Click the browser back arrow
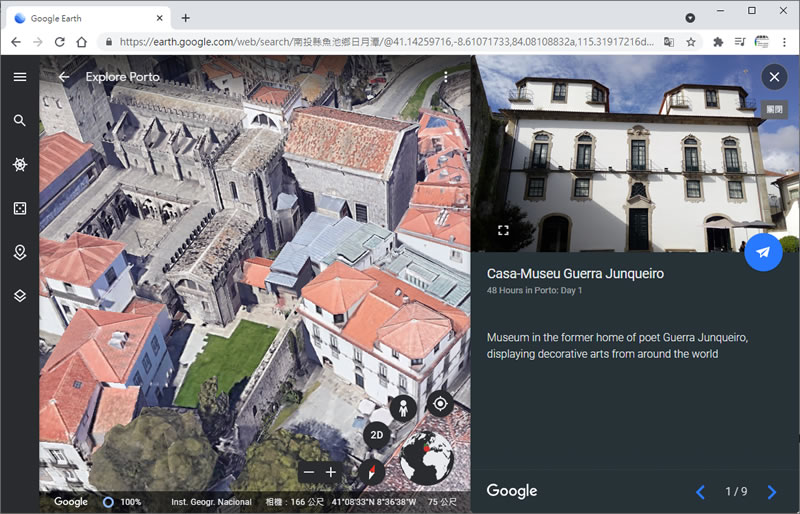Screen dimensions: 800x514 click(x=16, y=42)
